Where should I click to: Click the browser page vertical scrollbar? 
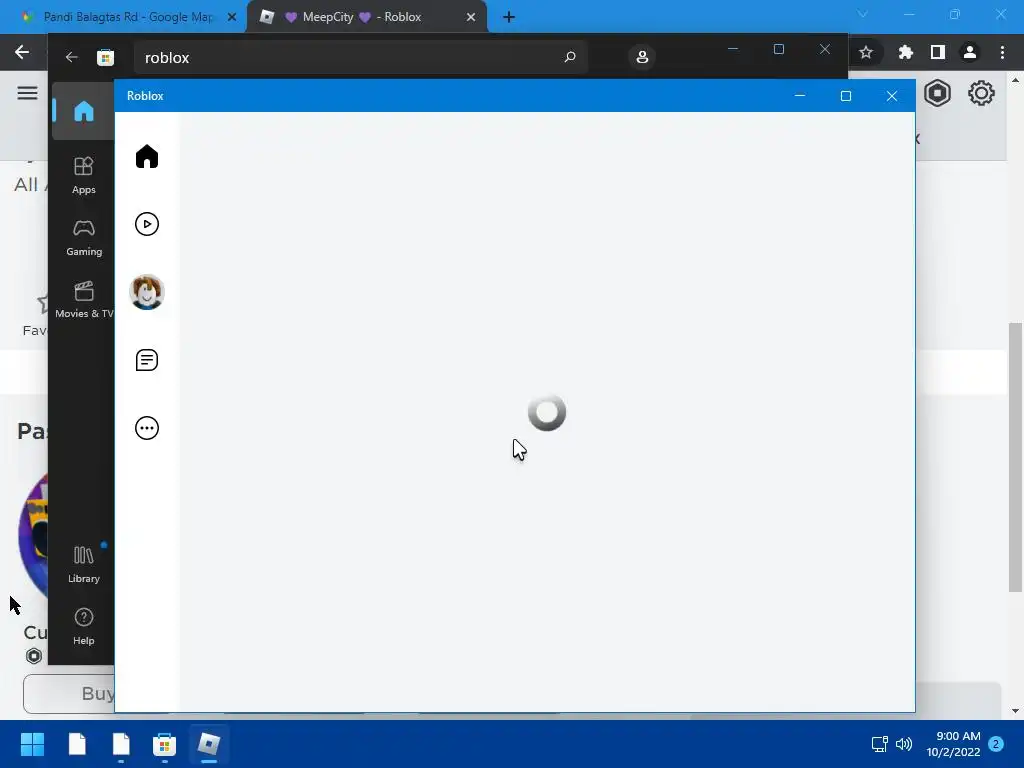pos(1015,457)
